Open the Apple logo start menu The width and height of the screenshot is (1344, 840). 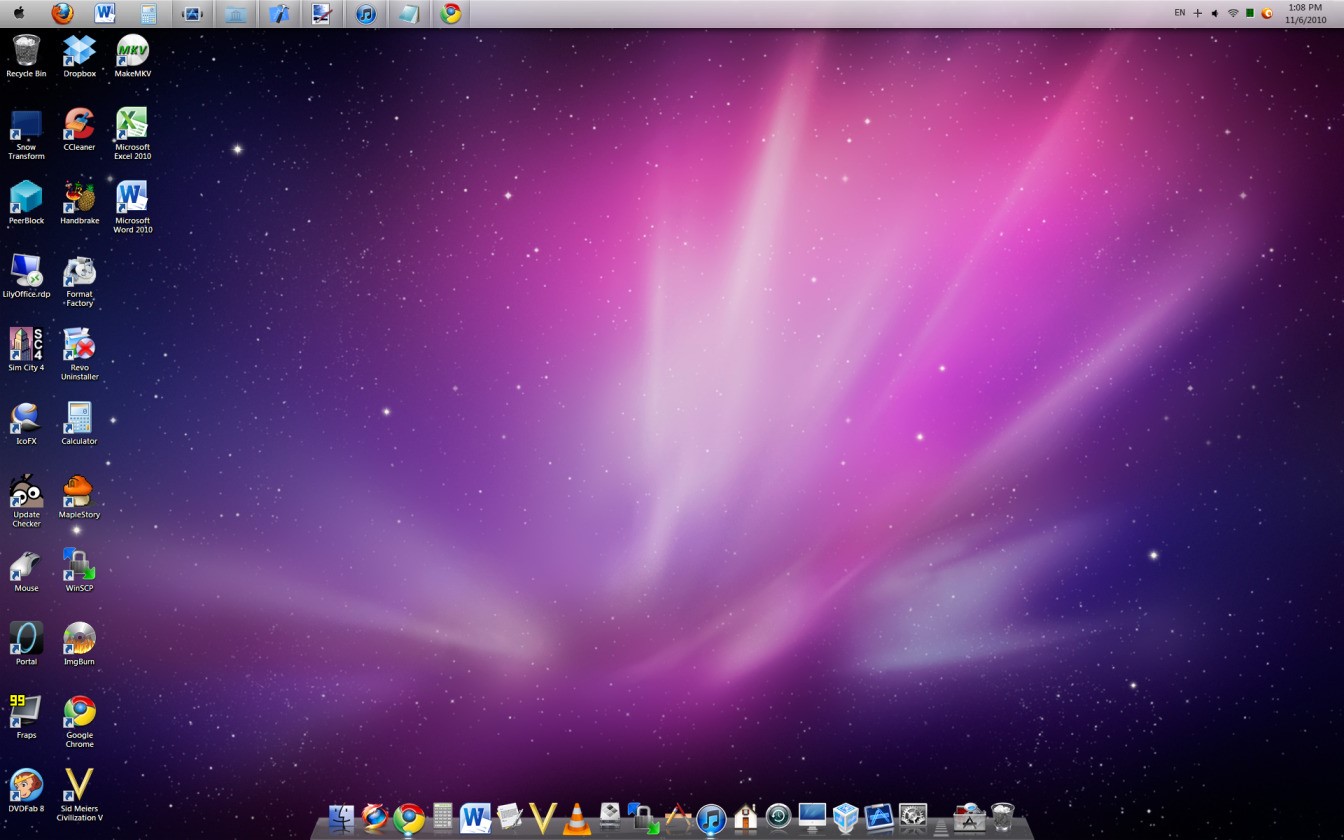click(18, 13)
